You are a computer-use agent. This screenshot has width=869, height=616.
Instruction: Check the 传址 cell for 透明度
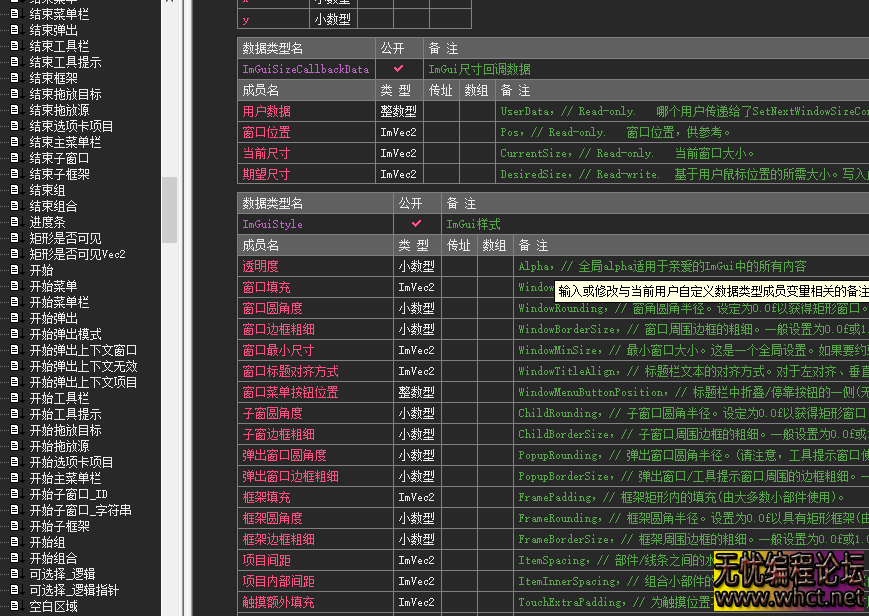point(459,267)
